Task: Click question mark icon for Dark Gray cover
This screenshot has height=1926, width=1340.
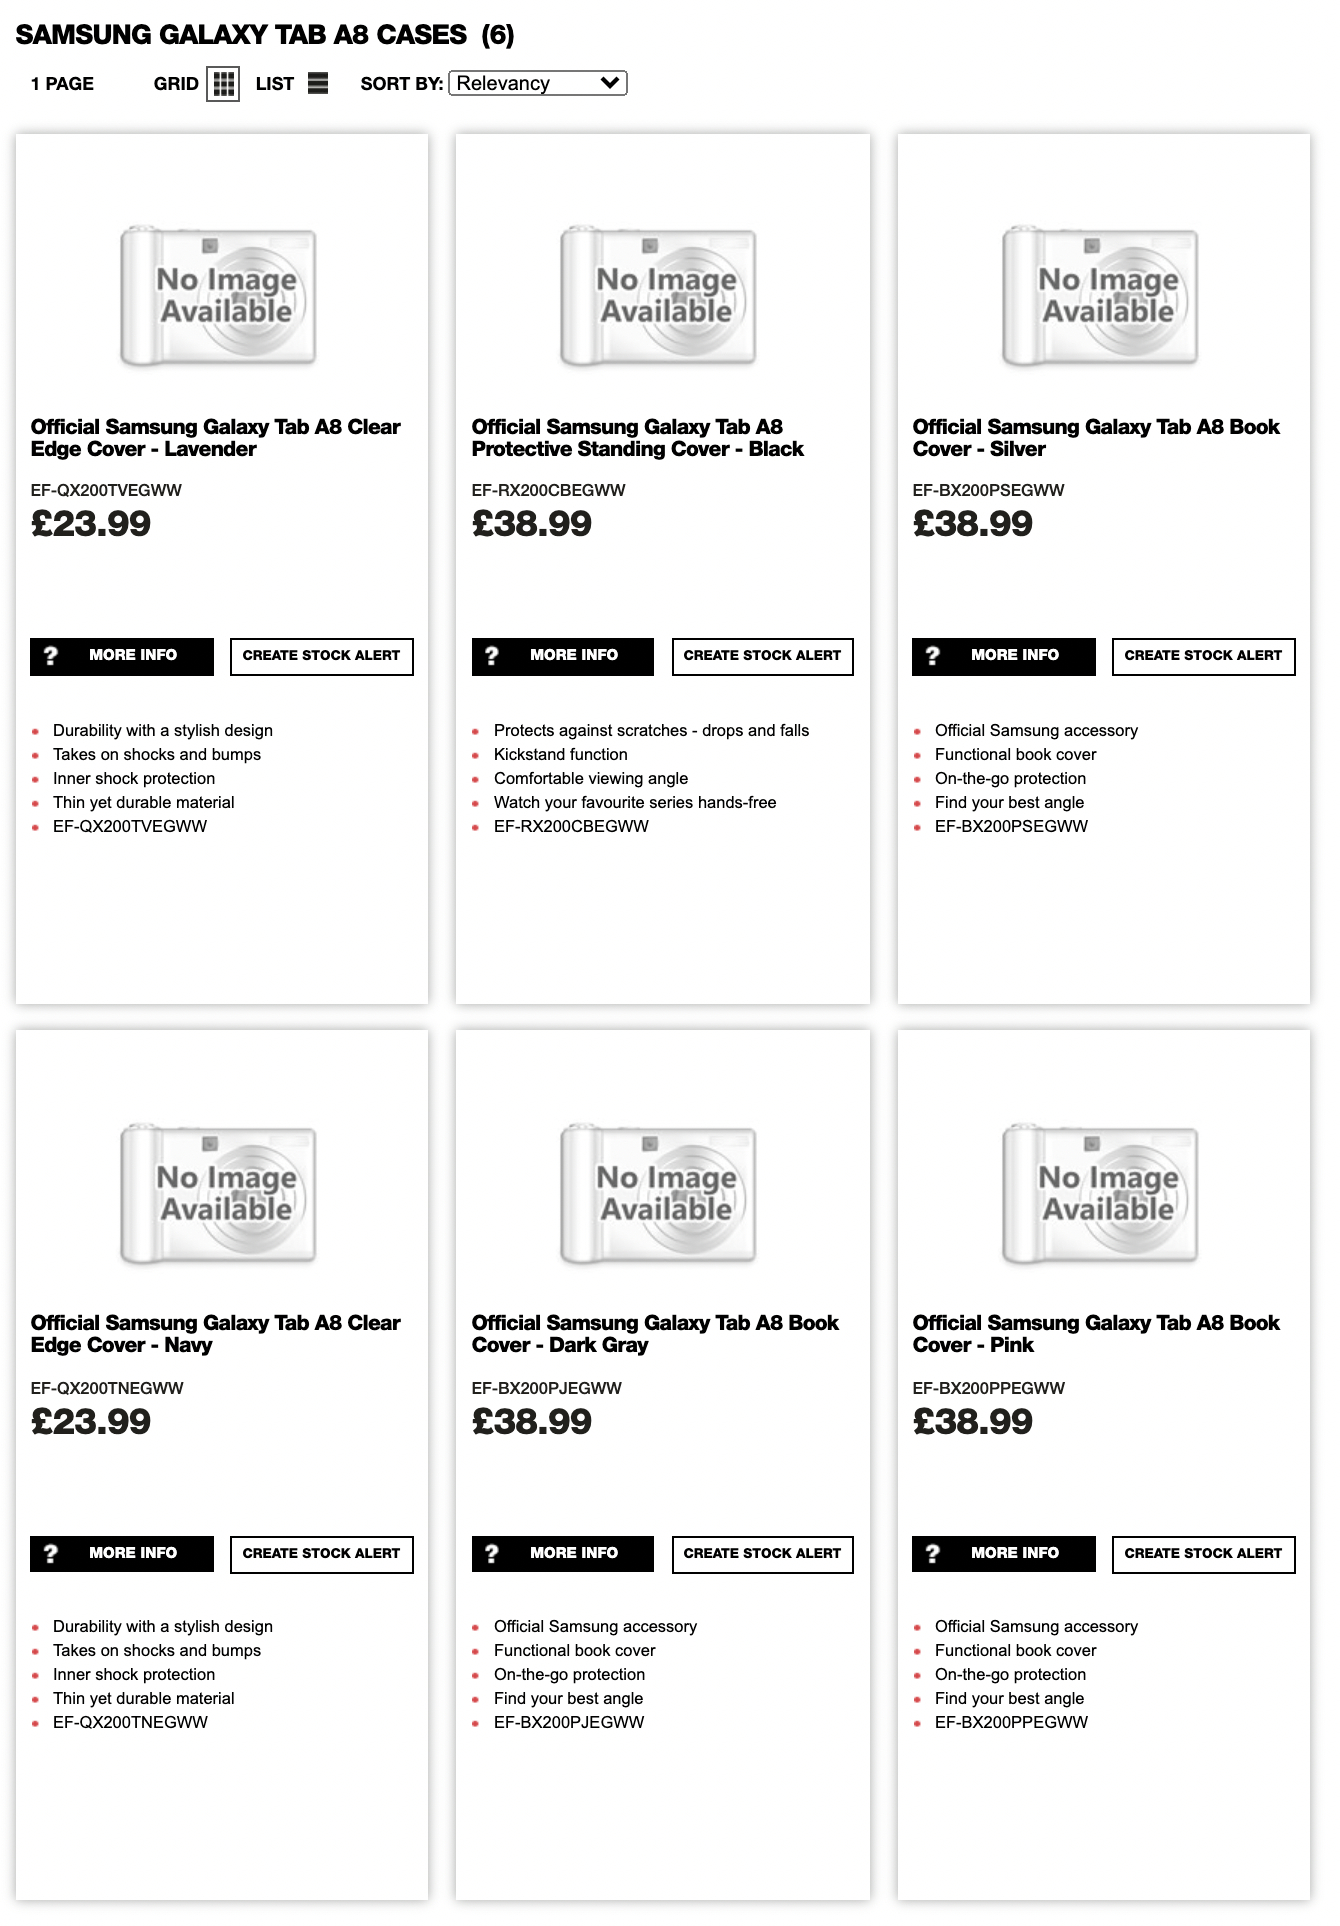Action: pos(491,1554)
